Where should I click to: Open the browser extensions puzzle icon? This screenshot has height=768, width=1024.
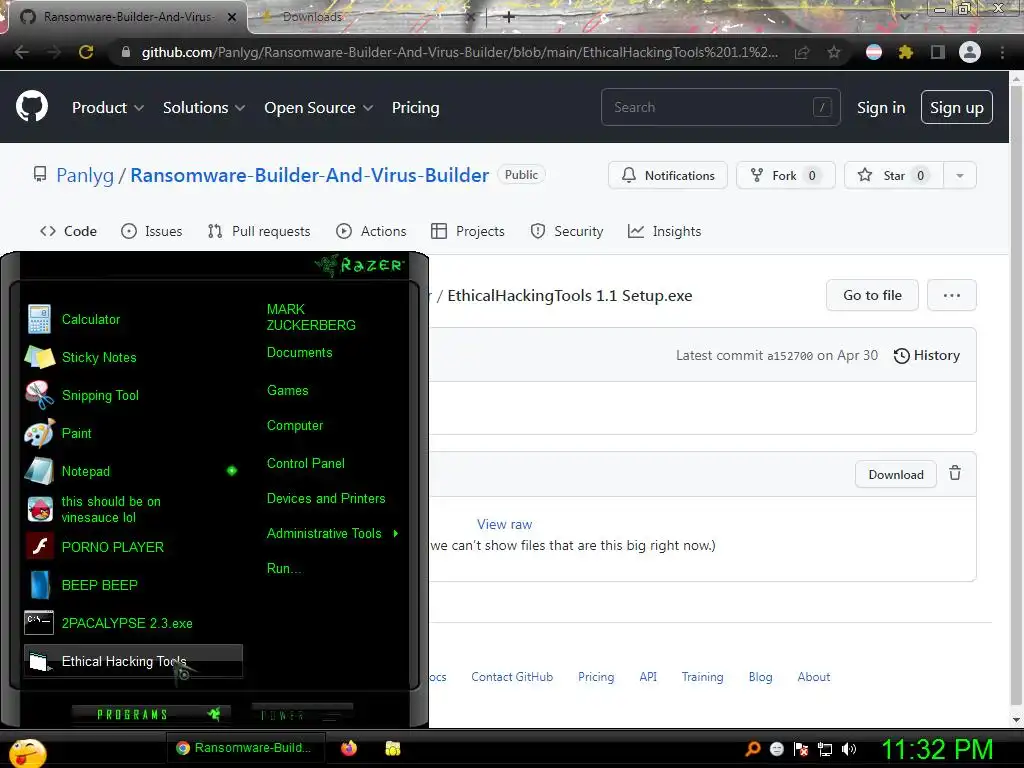905,52
